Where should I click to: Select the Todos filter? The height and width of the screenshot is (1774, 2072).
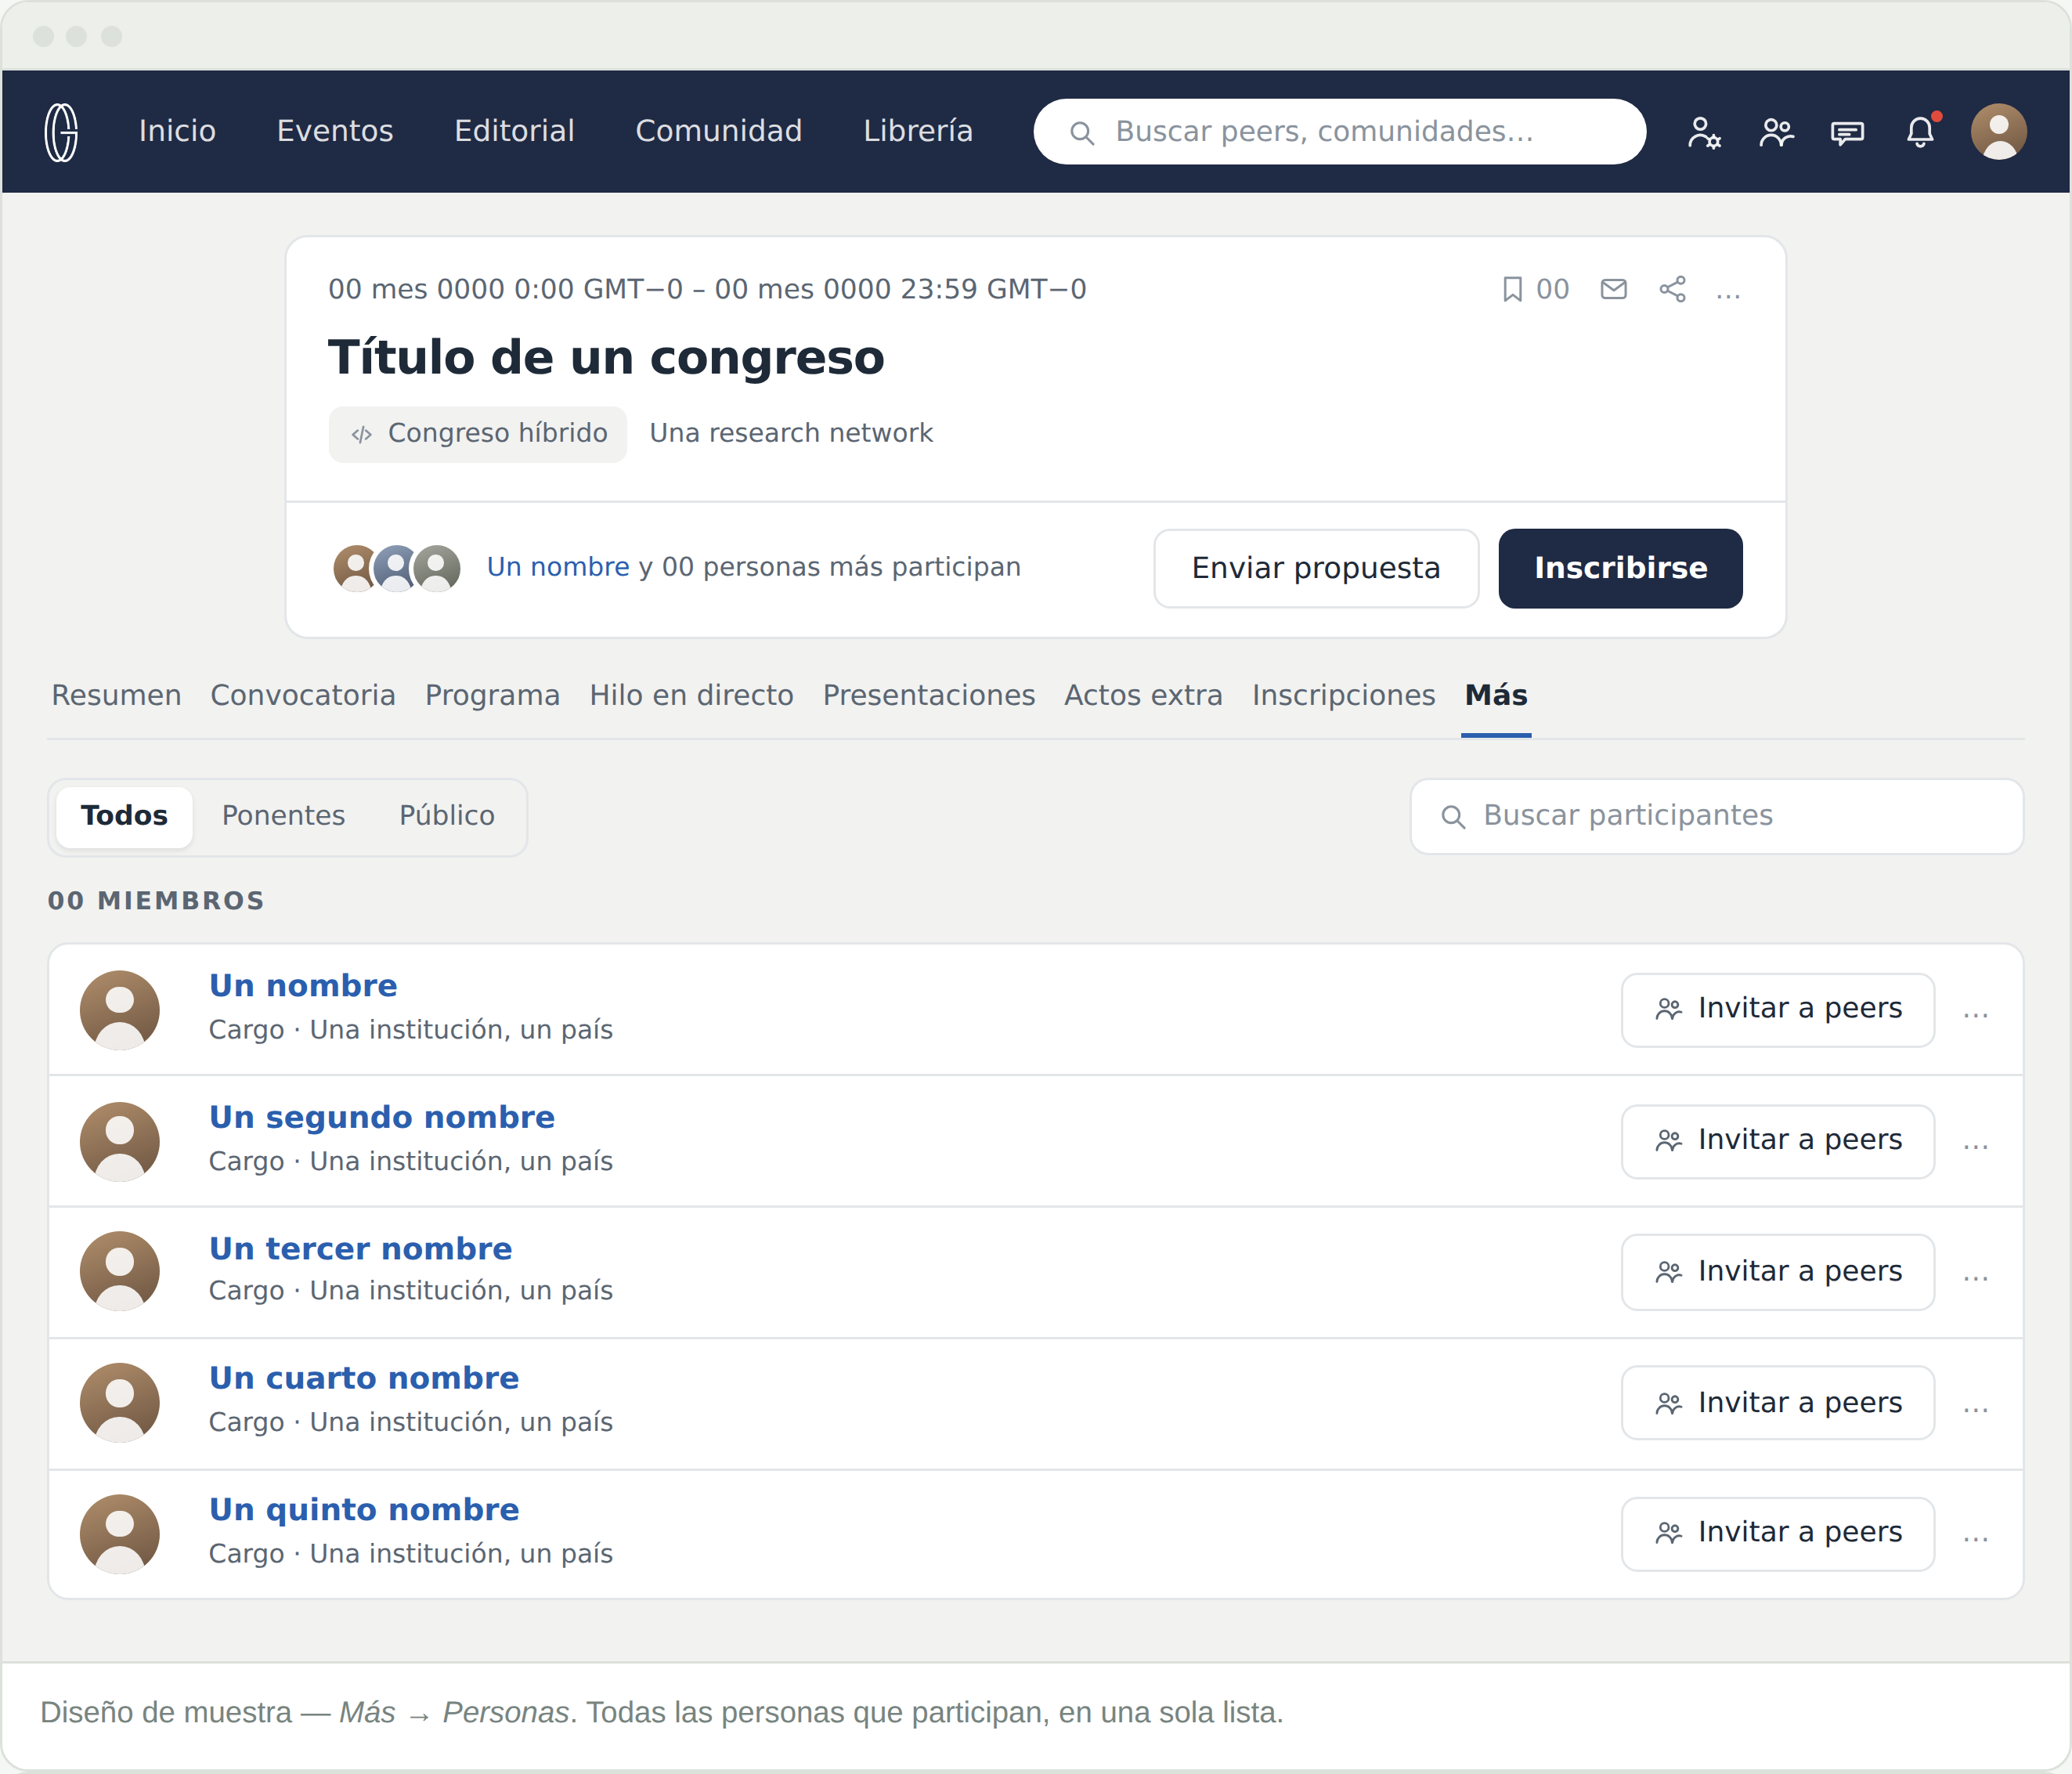point(124,816)
